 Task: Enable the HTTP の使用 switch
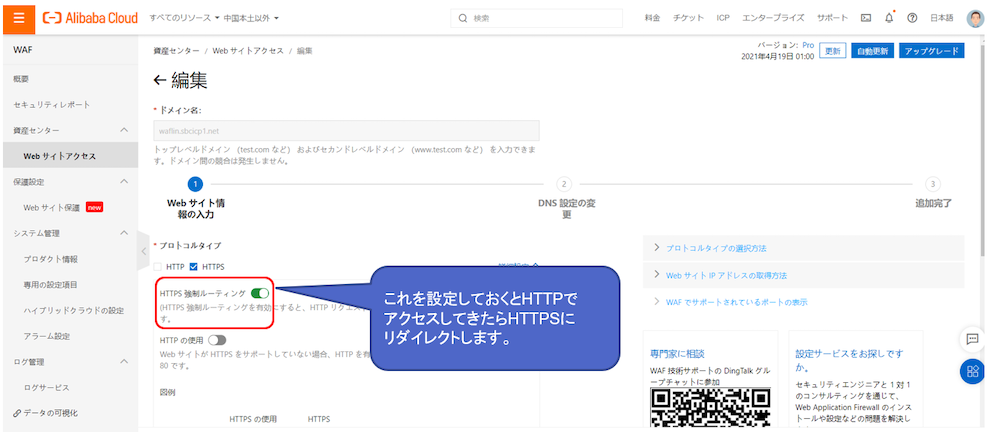click(x=217, y=340)
